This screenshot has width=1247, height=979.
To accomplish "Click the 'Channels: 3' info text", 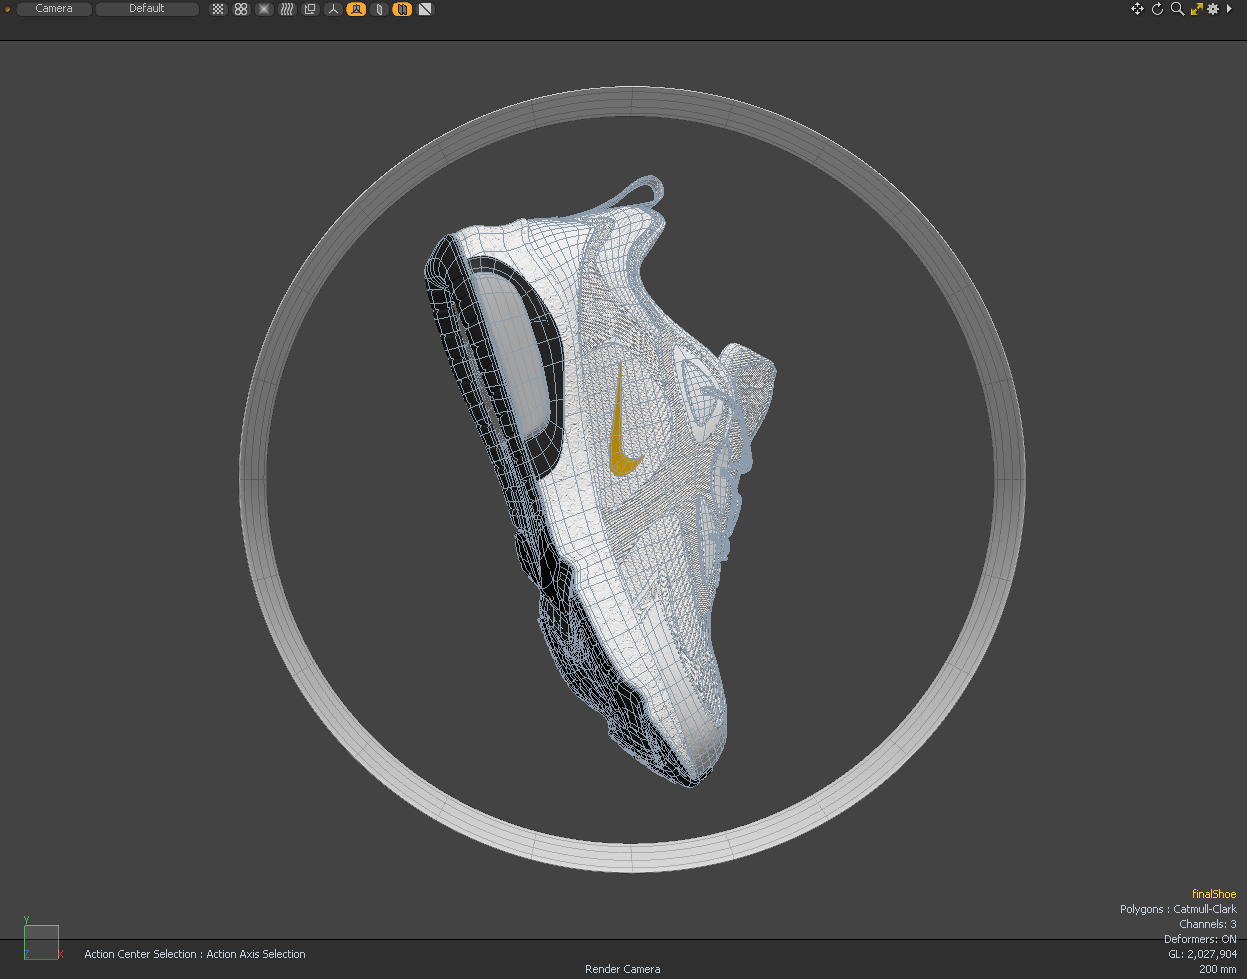I will [x=1208, y=924].
